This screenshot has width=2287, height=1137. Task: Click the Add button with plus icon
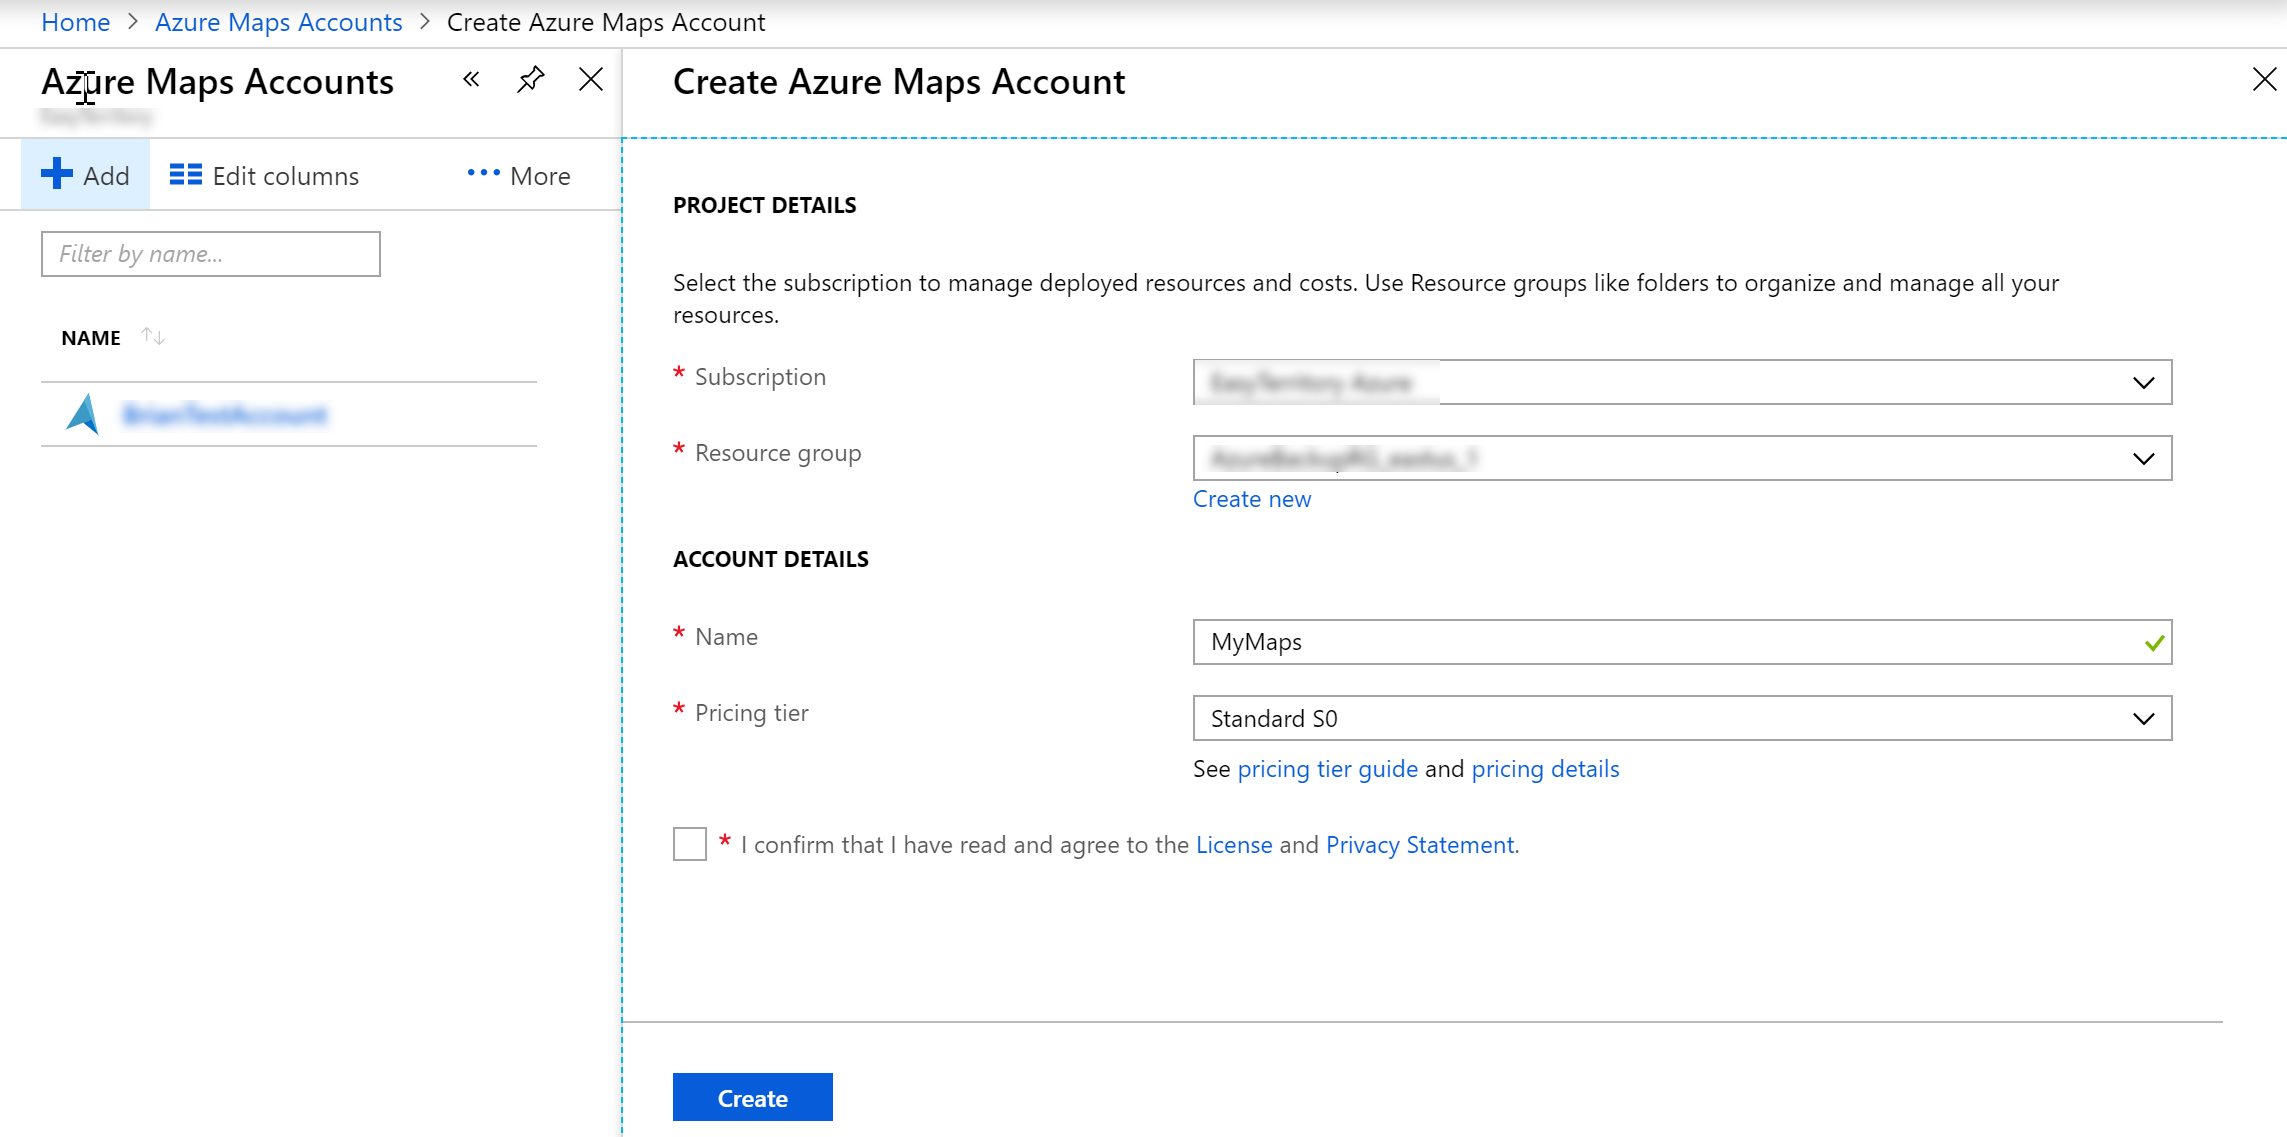tap(86, 175)
